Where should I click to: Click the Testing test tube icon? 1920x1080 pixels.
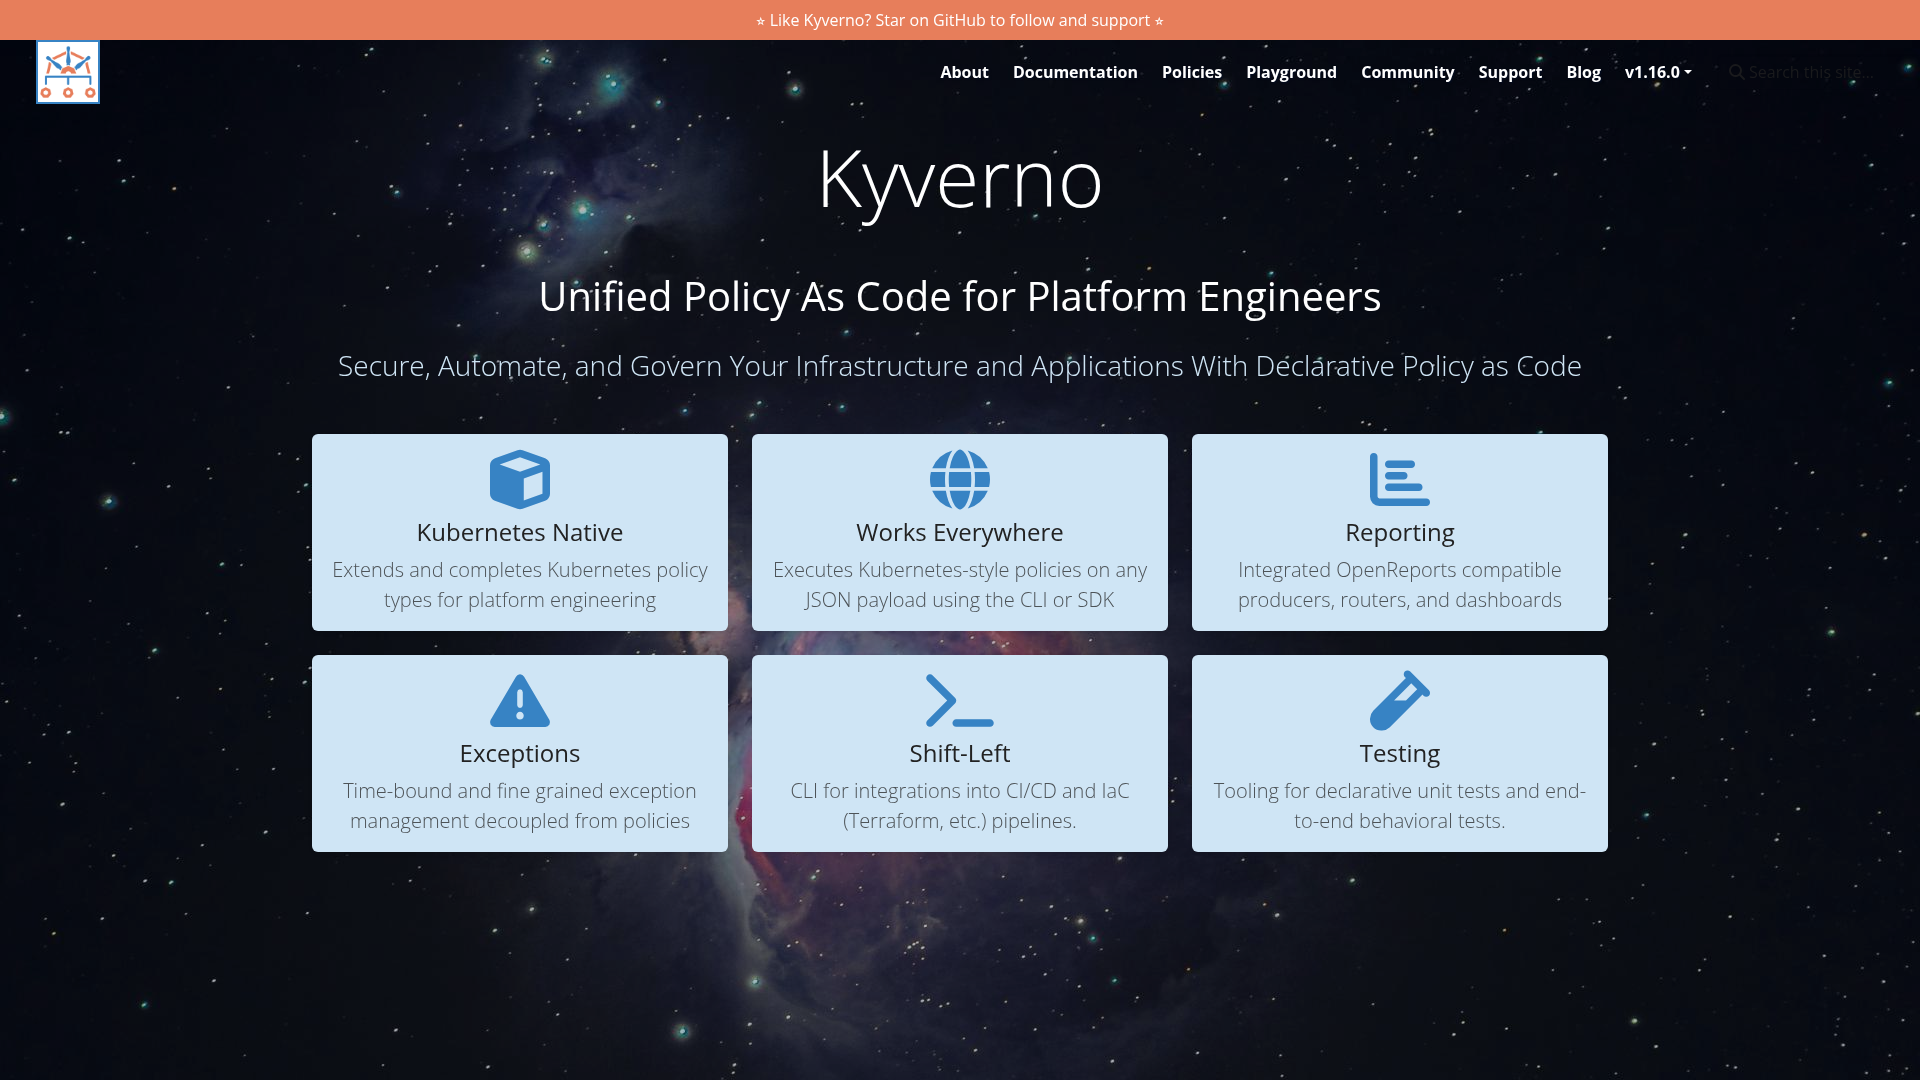coord(1399,700)
